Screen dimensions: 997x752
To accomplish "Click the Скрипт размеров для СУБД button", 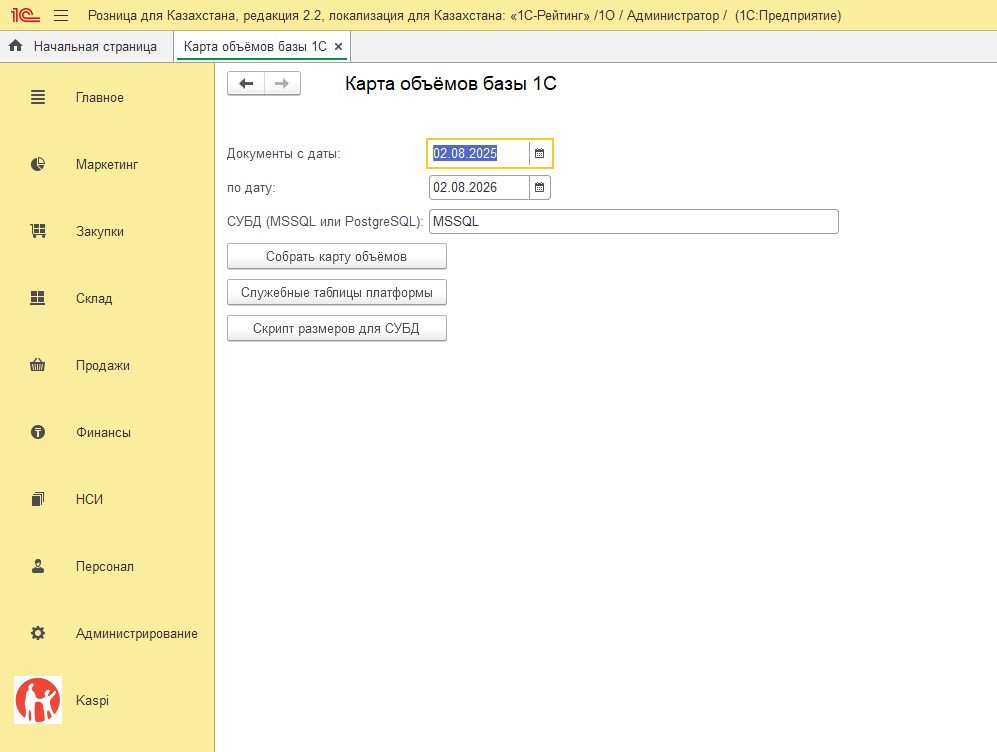I will [337, 329].
